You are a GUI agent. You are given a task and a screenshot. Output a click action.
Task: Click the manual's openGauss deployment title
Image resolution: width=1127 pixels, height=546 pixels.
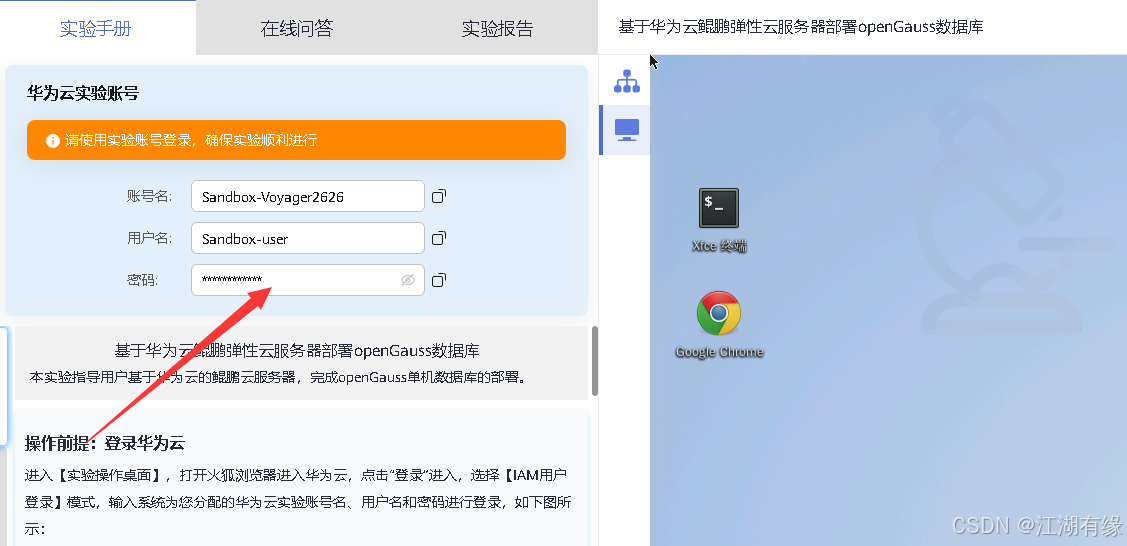(x=297, y=351)
